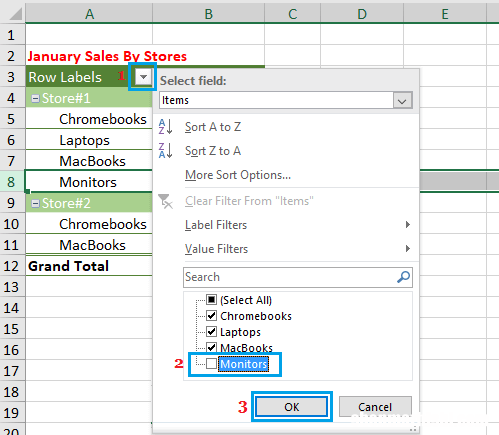This screenshot has height=435, width=499.
Task: Click into the Search field
Action: point(290,277)
